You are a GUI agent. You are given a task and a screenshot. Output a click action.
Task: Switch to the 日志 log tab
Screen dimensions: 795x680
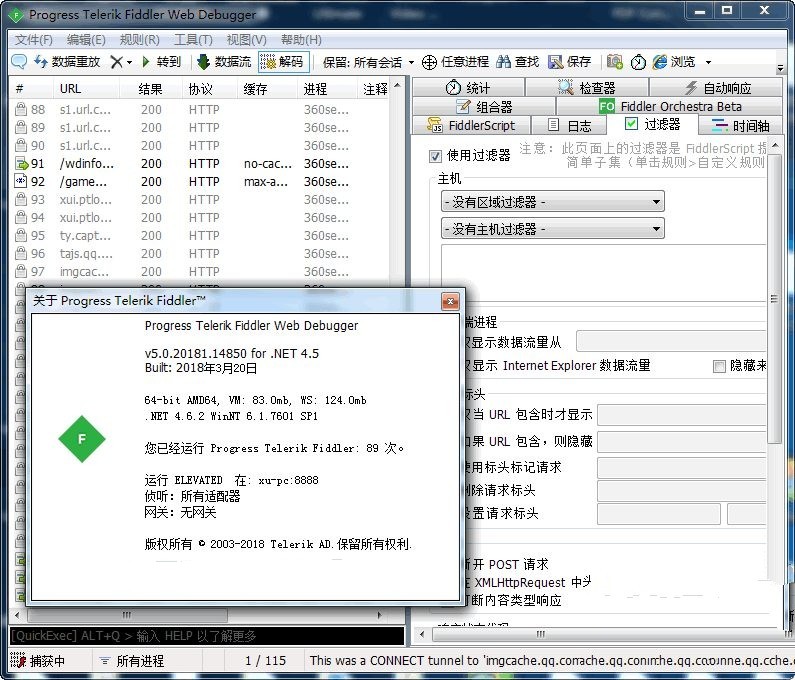[x=569, y=125]
